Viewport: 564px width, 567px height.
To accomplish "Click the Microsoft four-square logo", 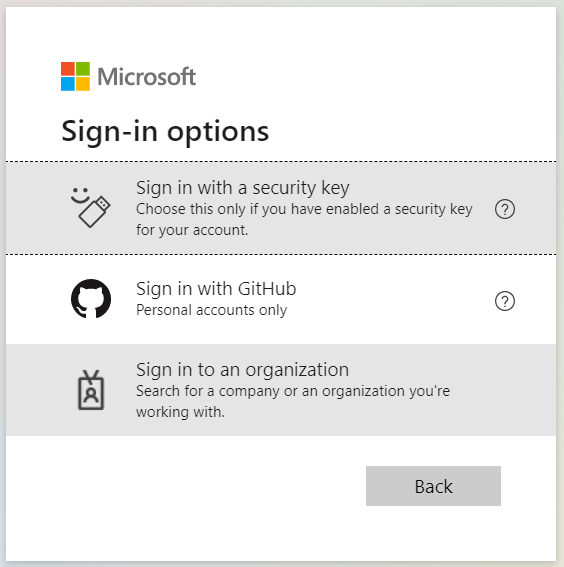I will click(75, 76).
